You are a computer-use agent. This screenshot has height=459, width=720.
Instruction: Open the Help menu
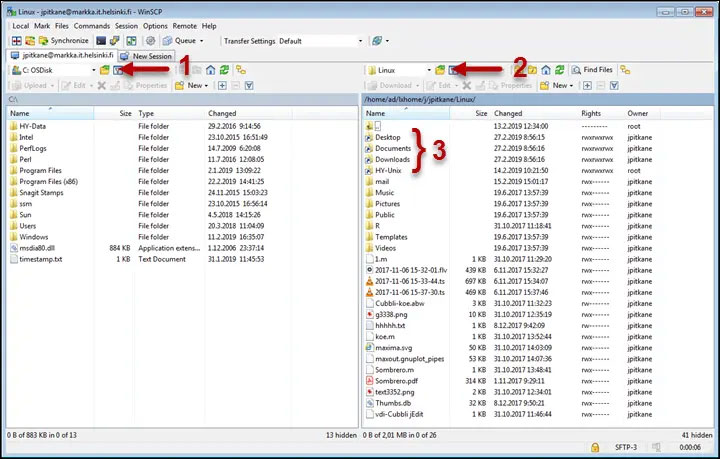tap(209, 26)
